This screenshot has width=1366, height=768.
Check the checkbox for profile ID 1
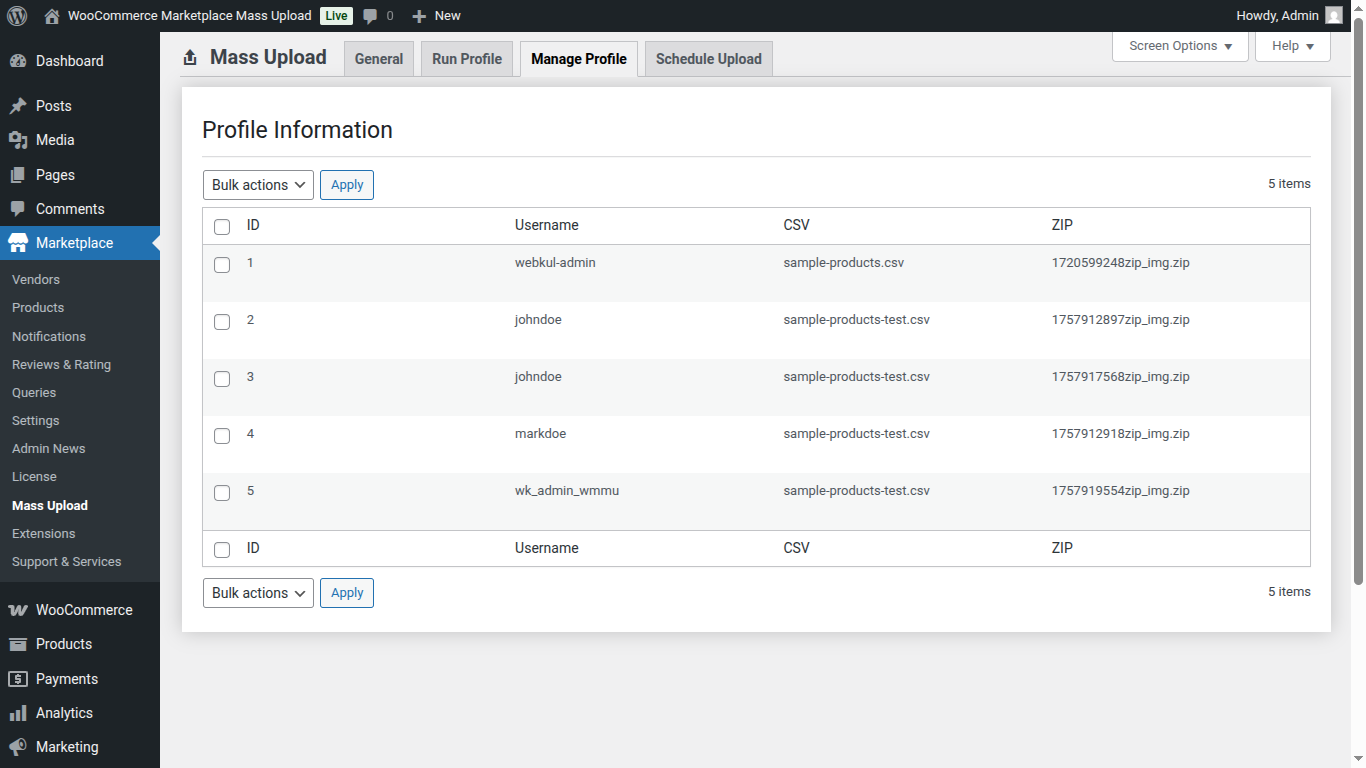tap(221, 265)
